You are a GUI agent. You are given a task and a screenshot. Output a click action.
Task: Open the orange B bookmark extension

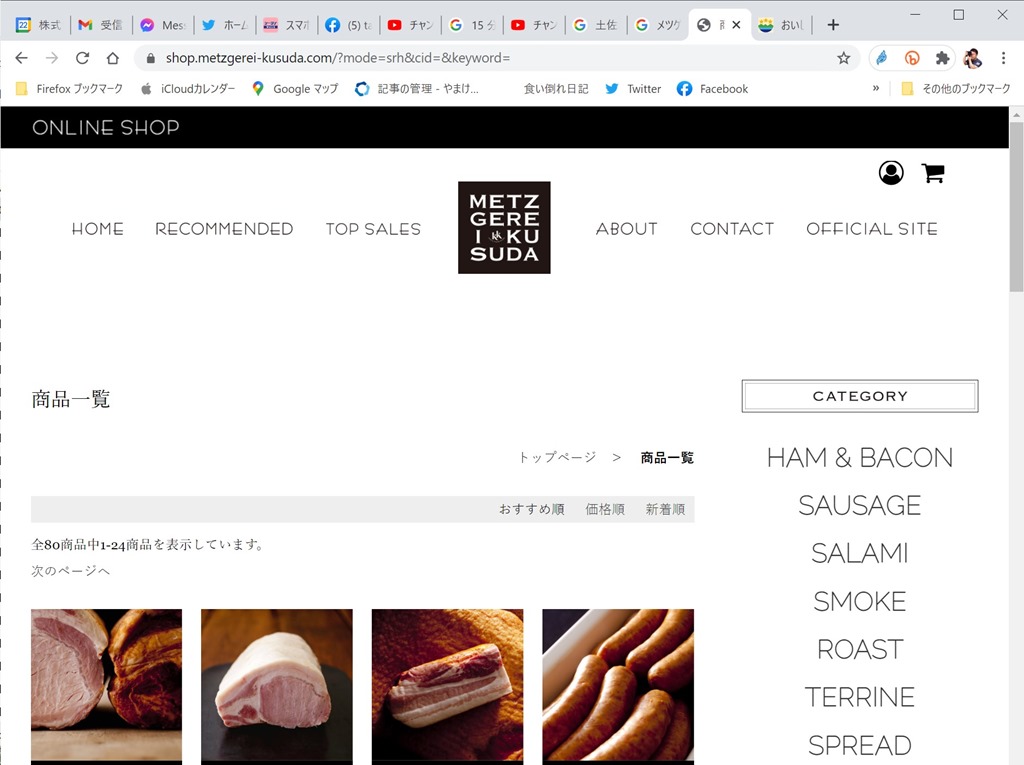pyautogui.click(x=912, y=58)
